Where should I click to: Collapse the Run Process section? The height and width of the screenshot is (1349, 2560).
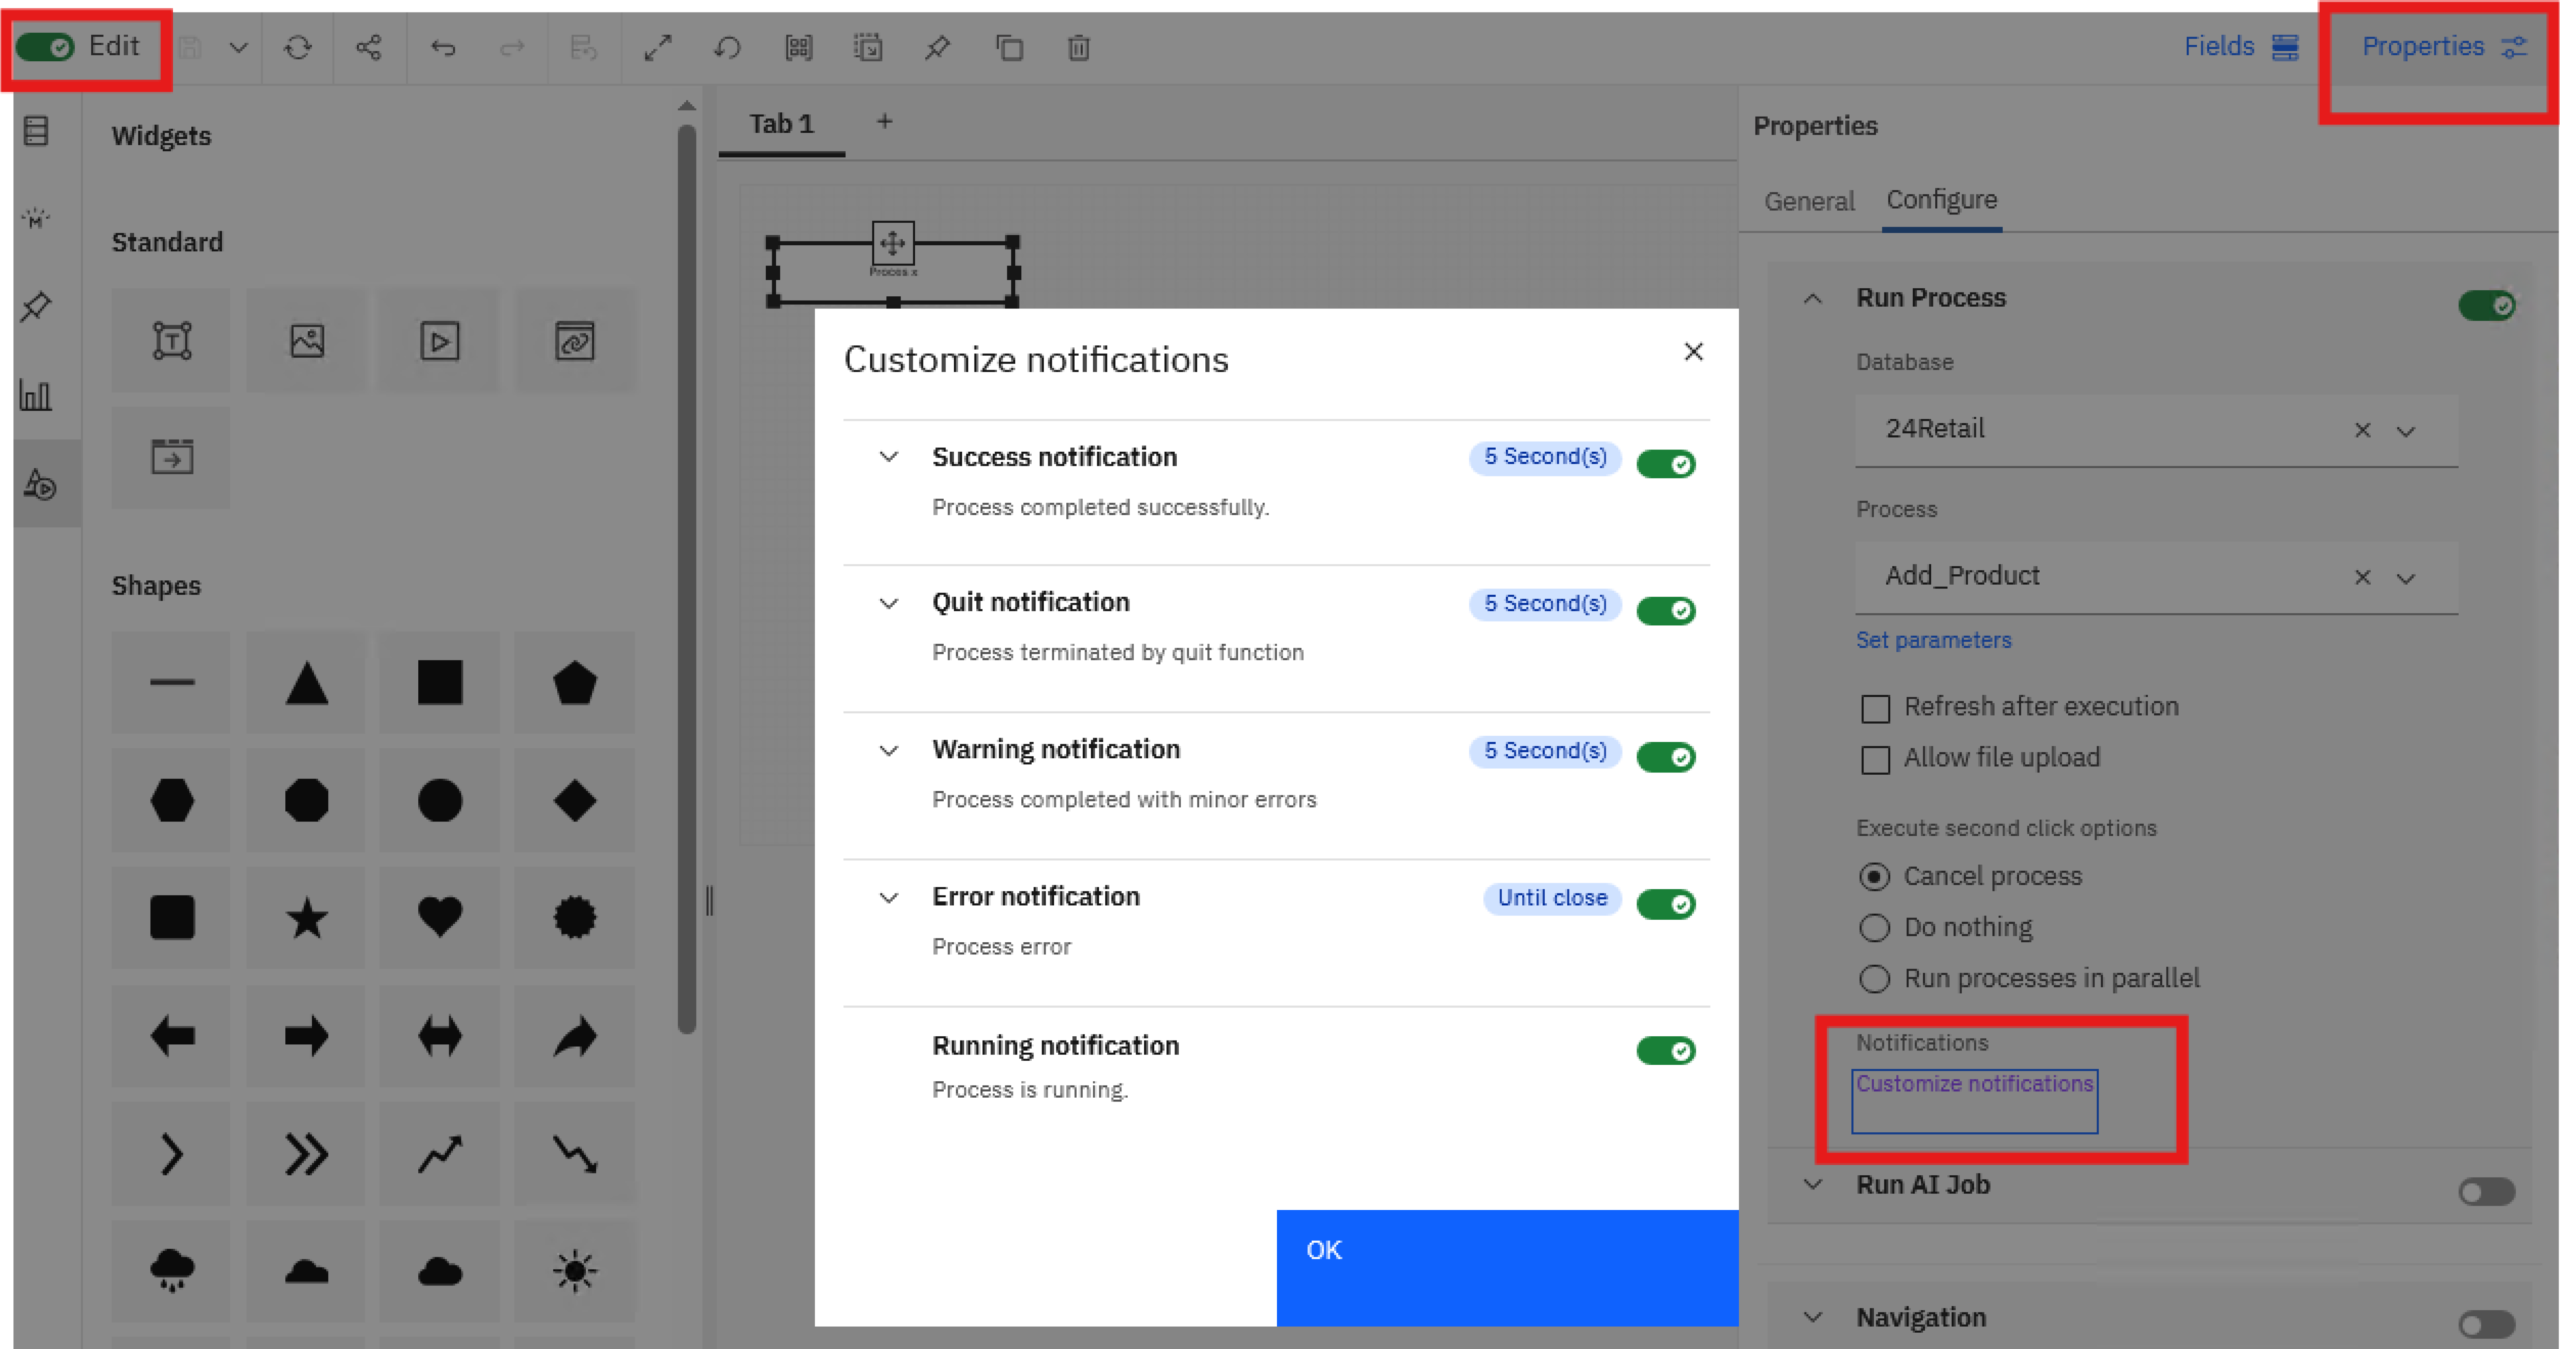(1813, 298)
